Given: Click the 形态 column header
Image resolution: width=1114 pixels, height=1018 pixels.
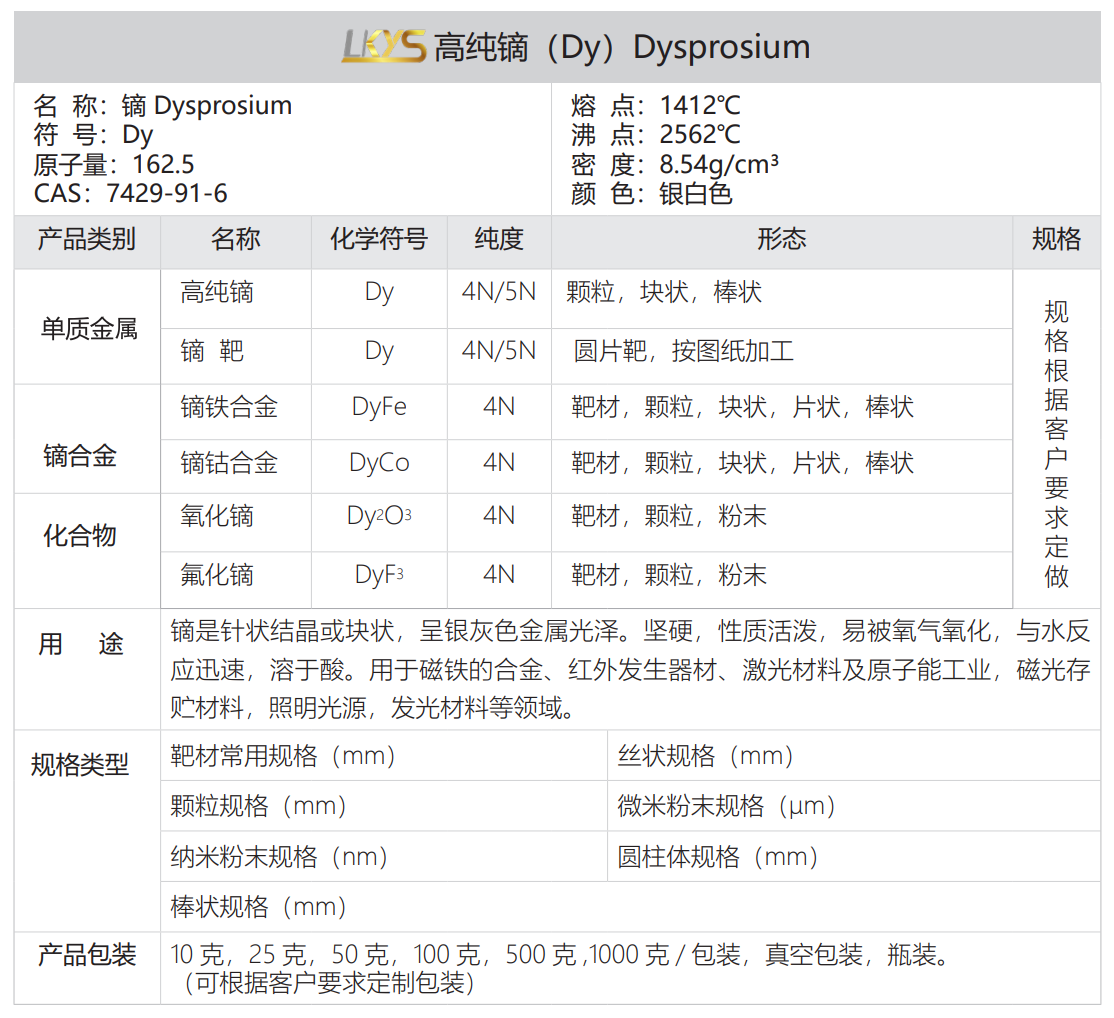Looking at the screenshot, I should (781, 240).
